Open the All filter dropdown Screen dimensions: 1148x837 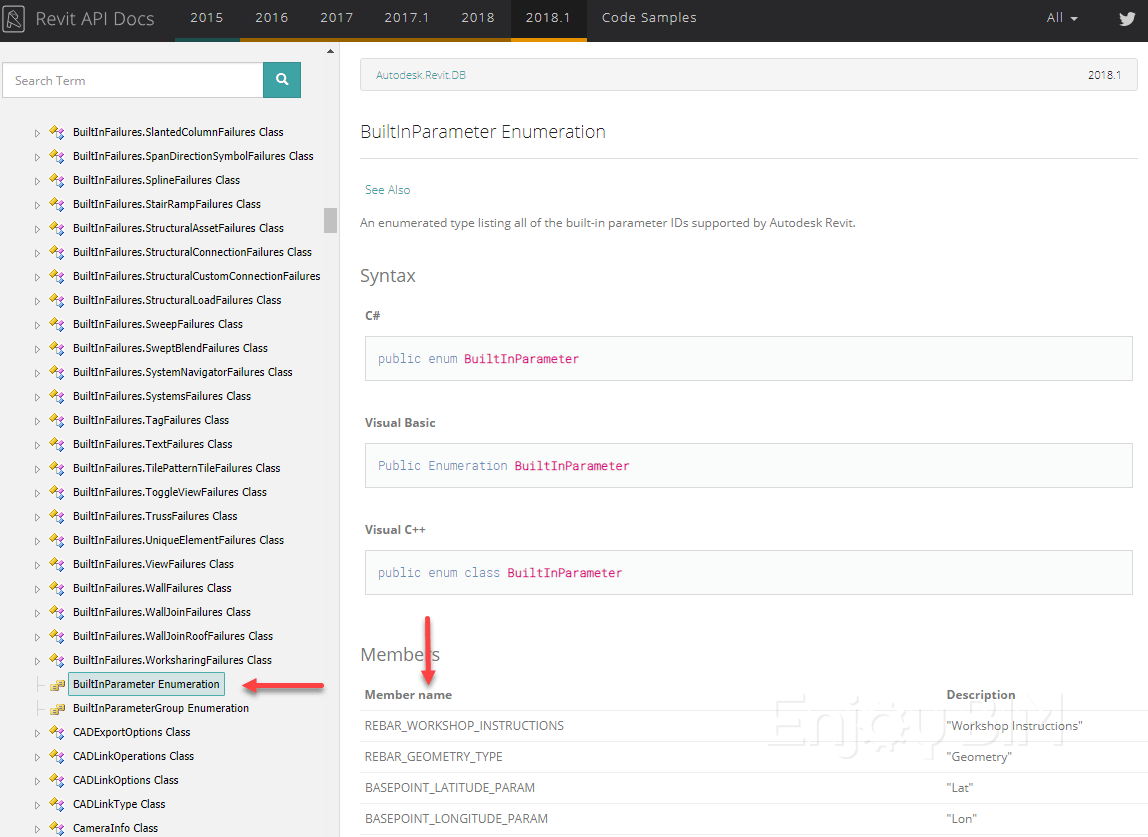tap(1062, 18)
